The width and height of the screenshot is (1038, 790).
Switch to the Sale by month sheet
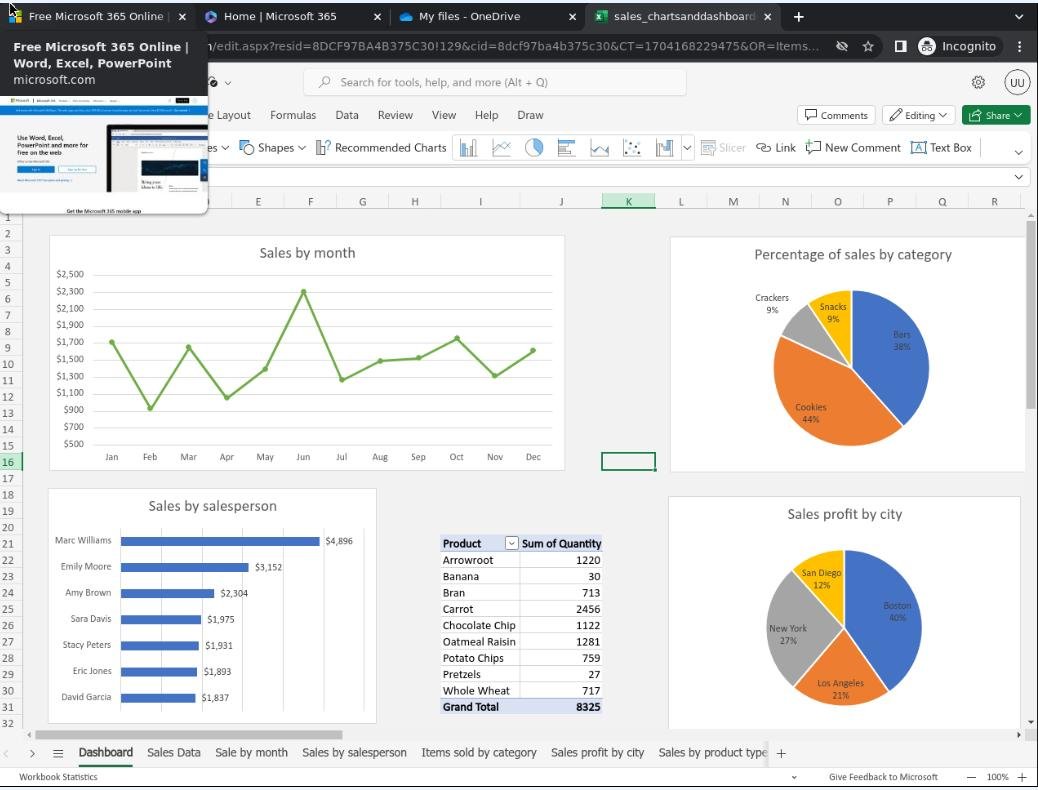252,752
